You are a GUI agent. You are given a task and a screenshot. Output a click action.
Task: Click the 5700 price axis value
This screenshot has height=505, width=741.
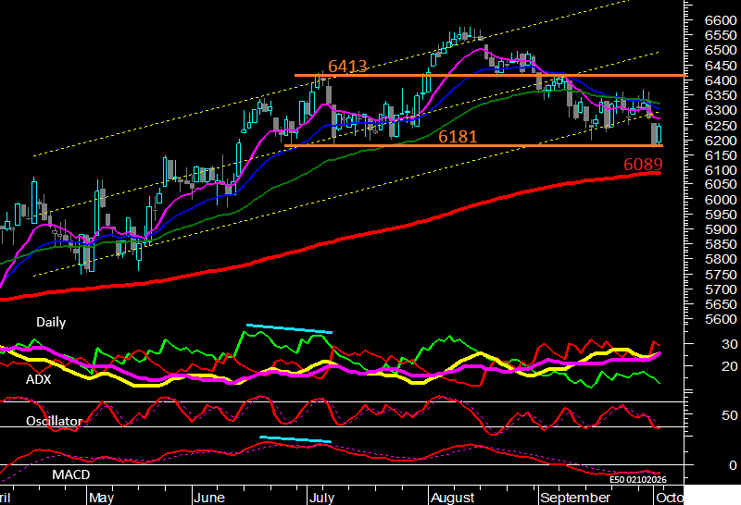pos(720,290)
